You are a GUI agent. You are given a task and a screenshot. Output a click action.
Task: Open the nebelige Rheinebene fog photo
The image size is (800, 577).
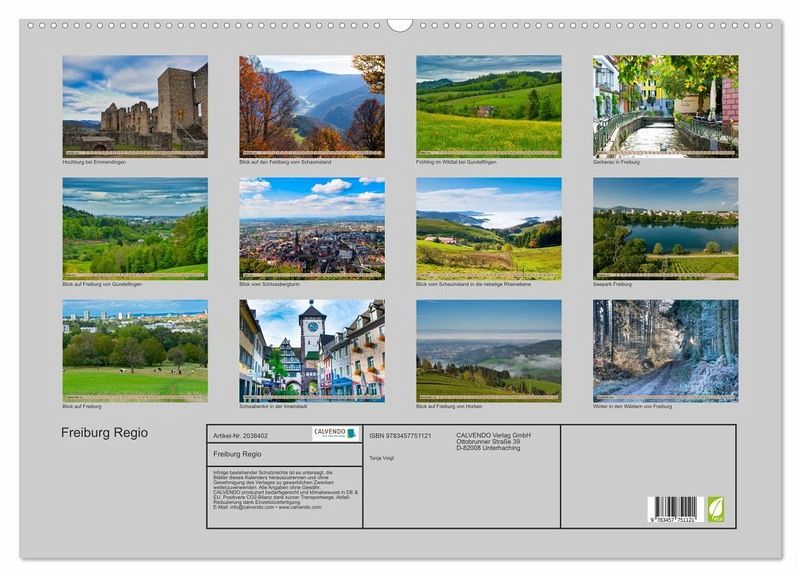coord(488,228)
